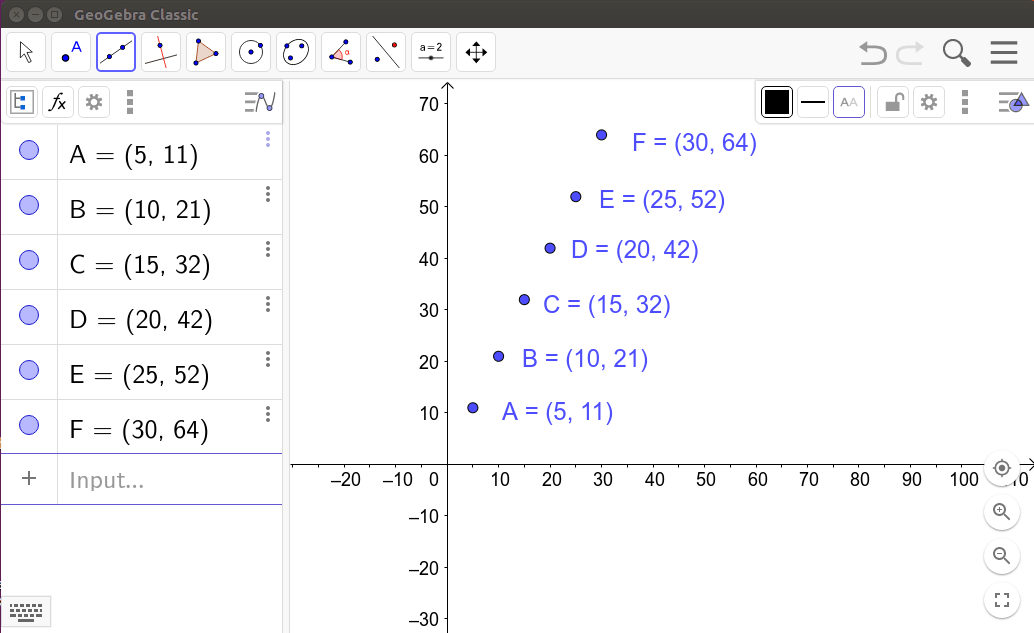
Task: Open the Slider tool menu
Action: pyautogui.click(x=431, y=52)
